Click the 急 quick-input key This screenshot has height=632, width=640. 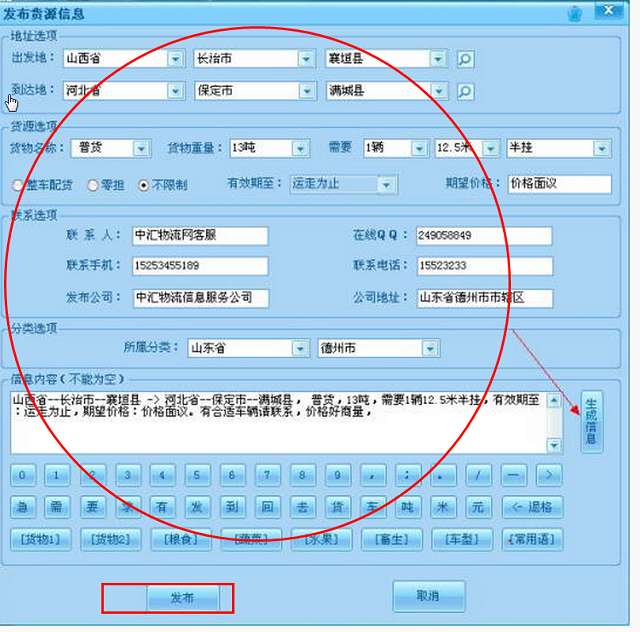pyautogui.click(x=22, y=507)
